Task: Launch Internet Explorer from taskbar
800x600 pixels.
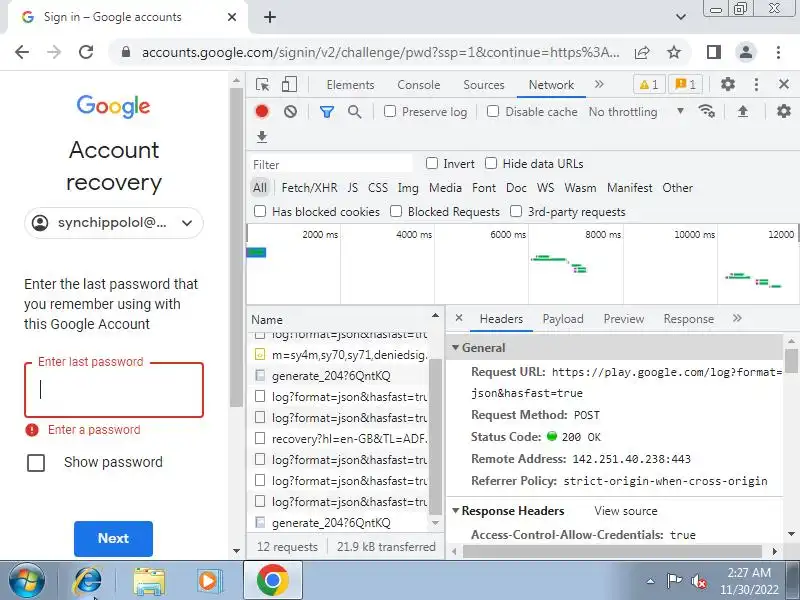Action: tap(87, 581)
